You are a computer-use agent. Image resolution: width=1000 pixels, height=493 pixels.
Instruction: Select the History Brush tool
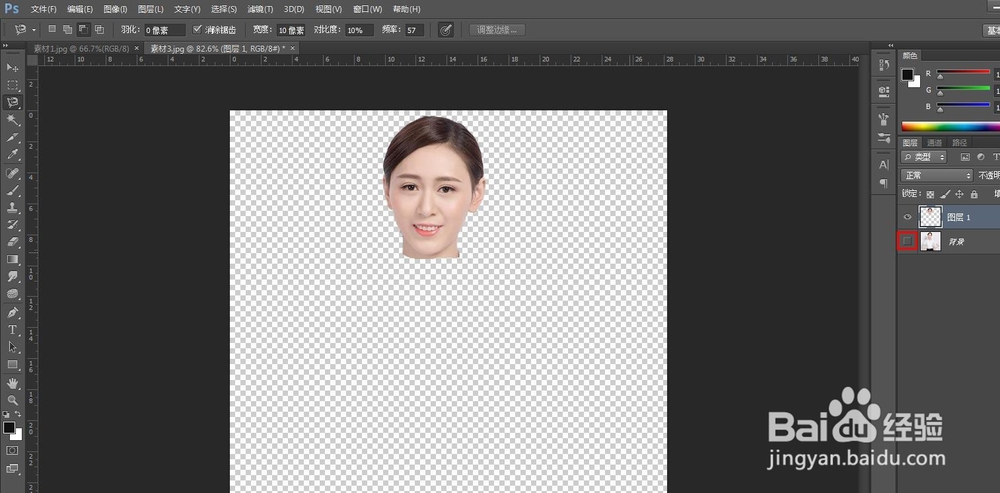click(x=12, y=225)
